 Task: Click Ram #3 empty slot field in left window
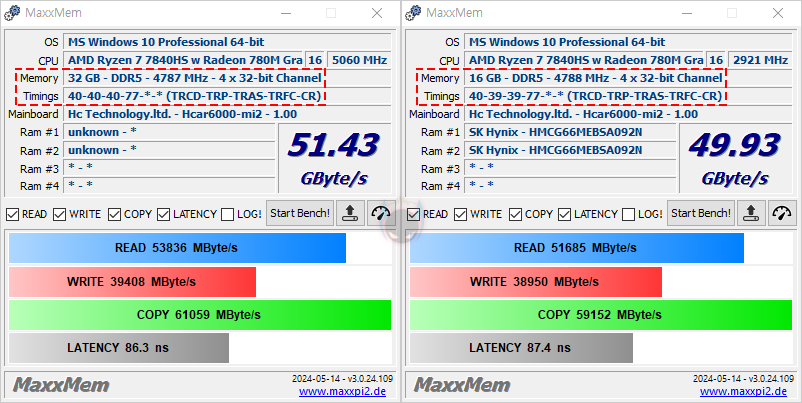[170, 168]
